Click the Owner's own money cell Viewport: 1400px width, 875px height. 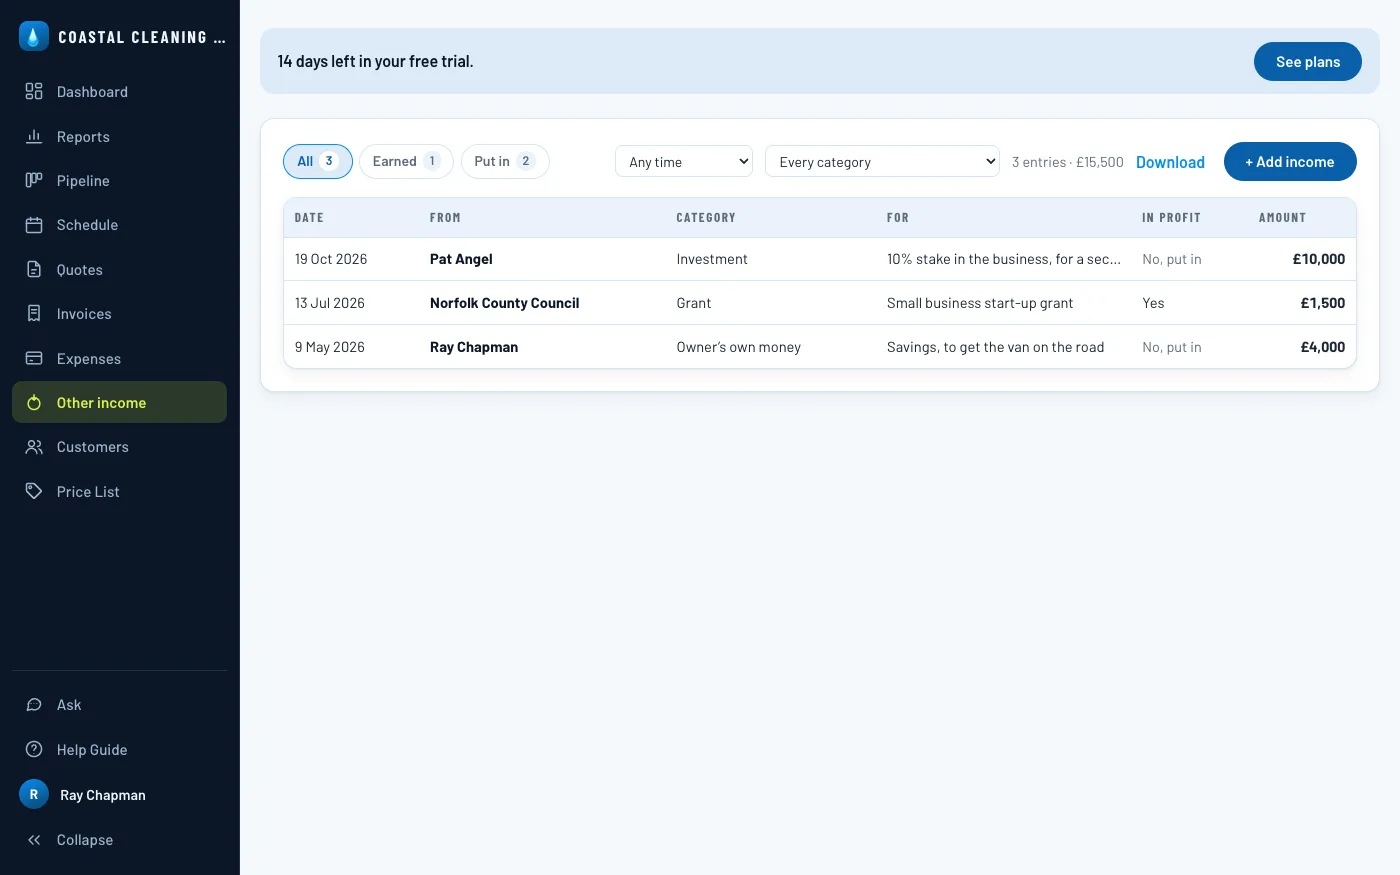point(739,347)
